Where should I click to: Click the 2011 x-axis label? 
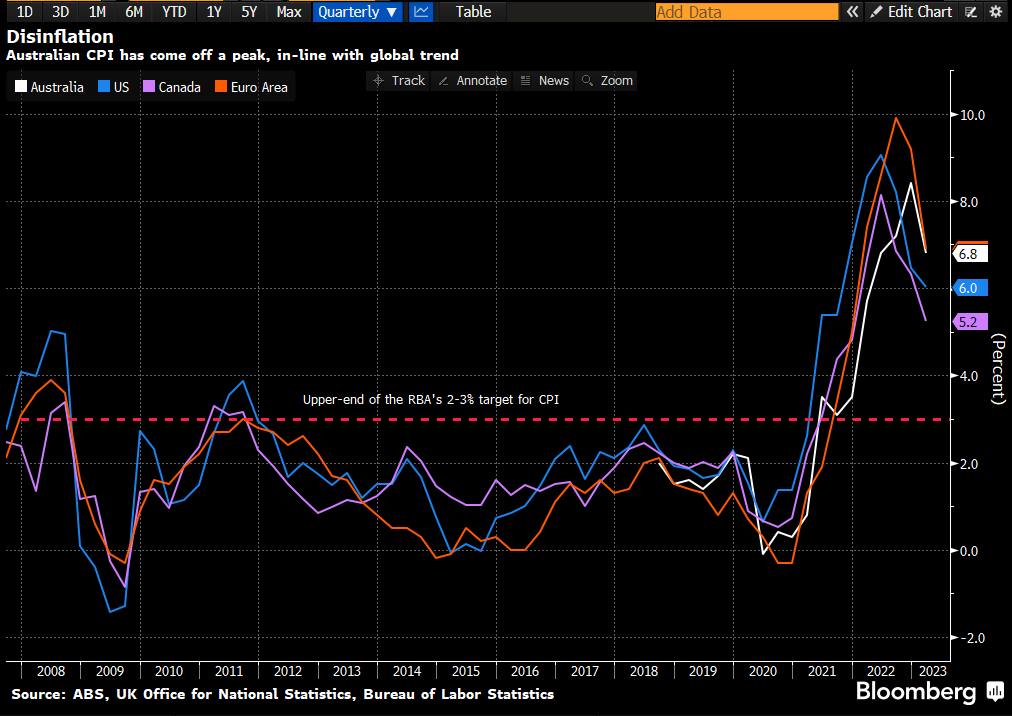coord(228,671)
